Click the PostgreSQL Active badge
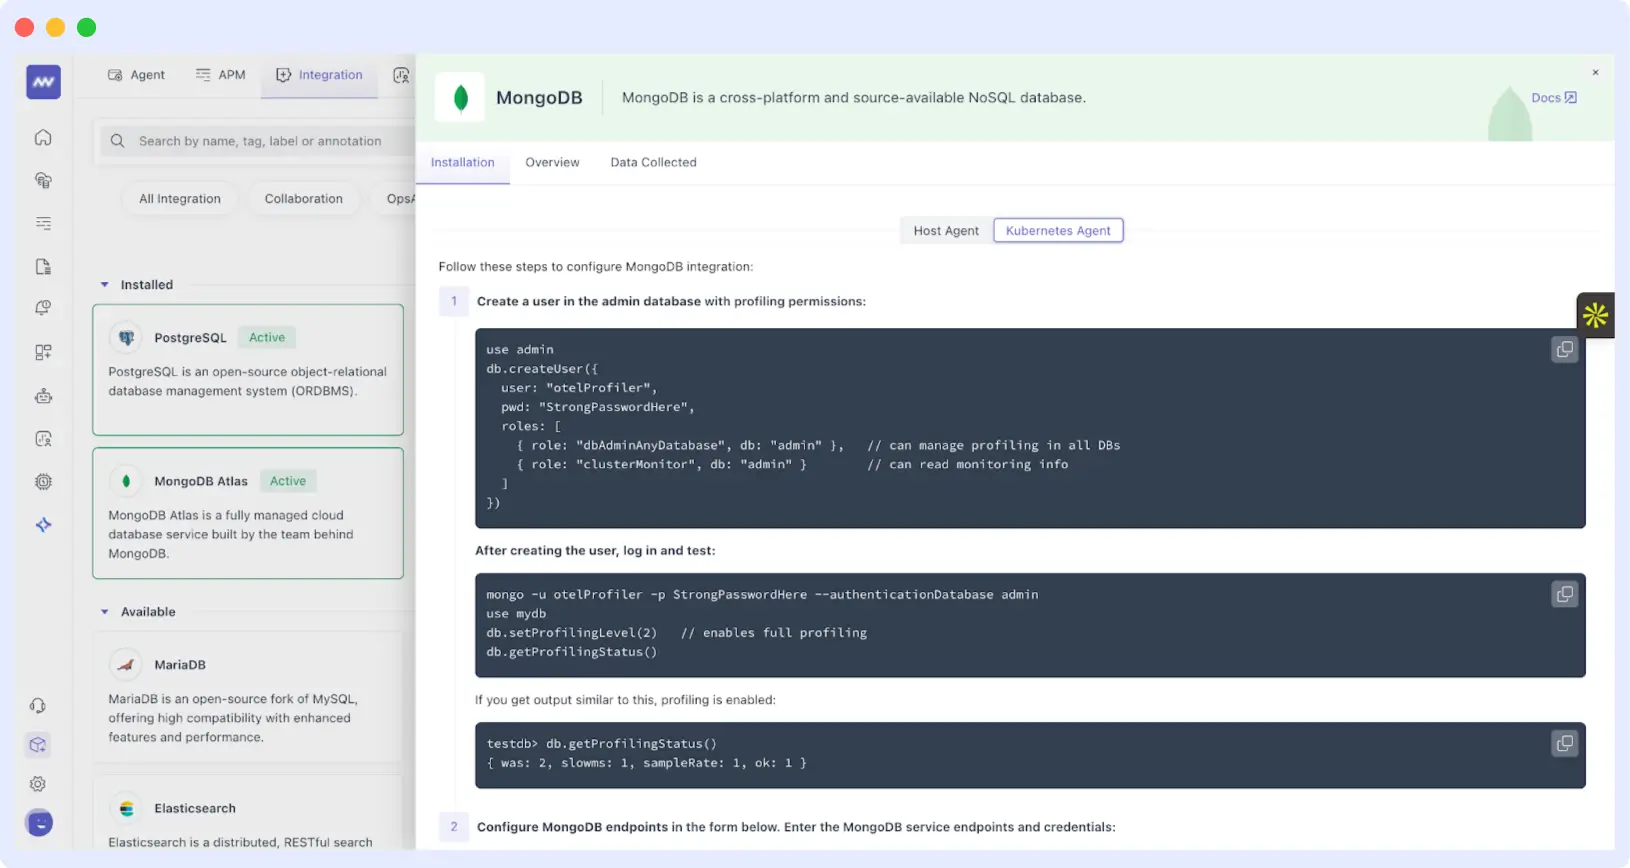This screenshot has width=1630, height=868. pos(267,338)
